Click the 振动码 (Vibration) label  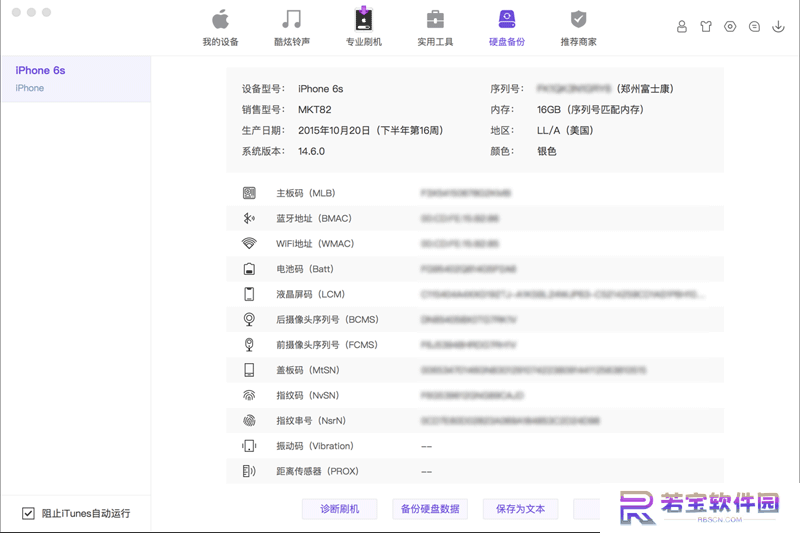[x=315, y=446]
